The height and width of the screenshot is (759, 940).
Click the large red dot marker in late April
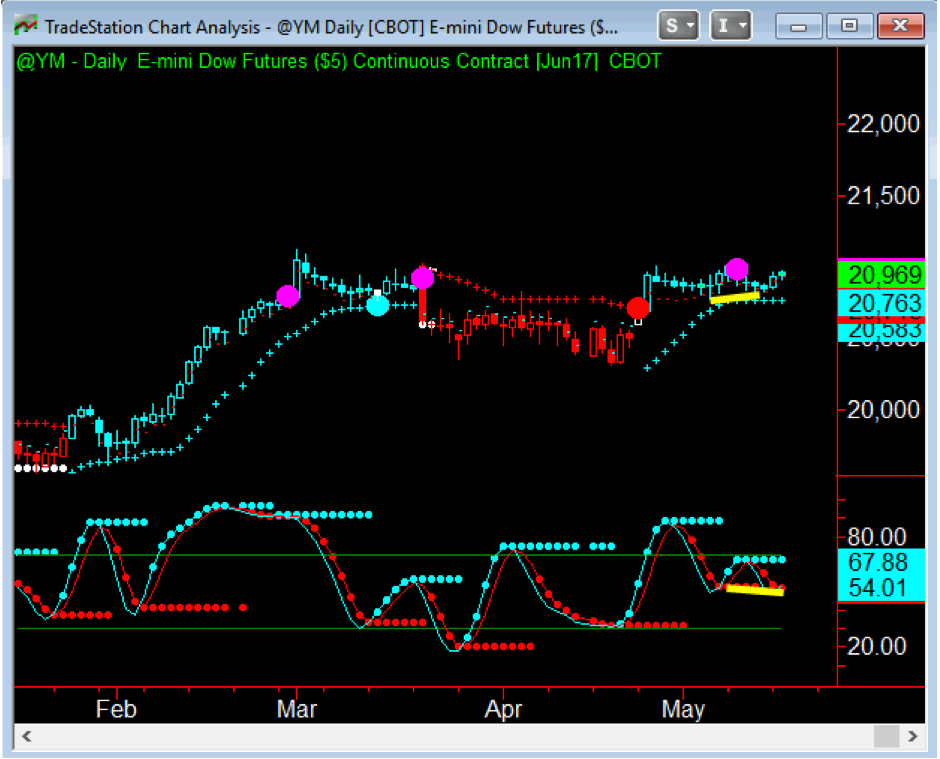pos(638,308)
